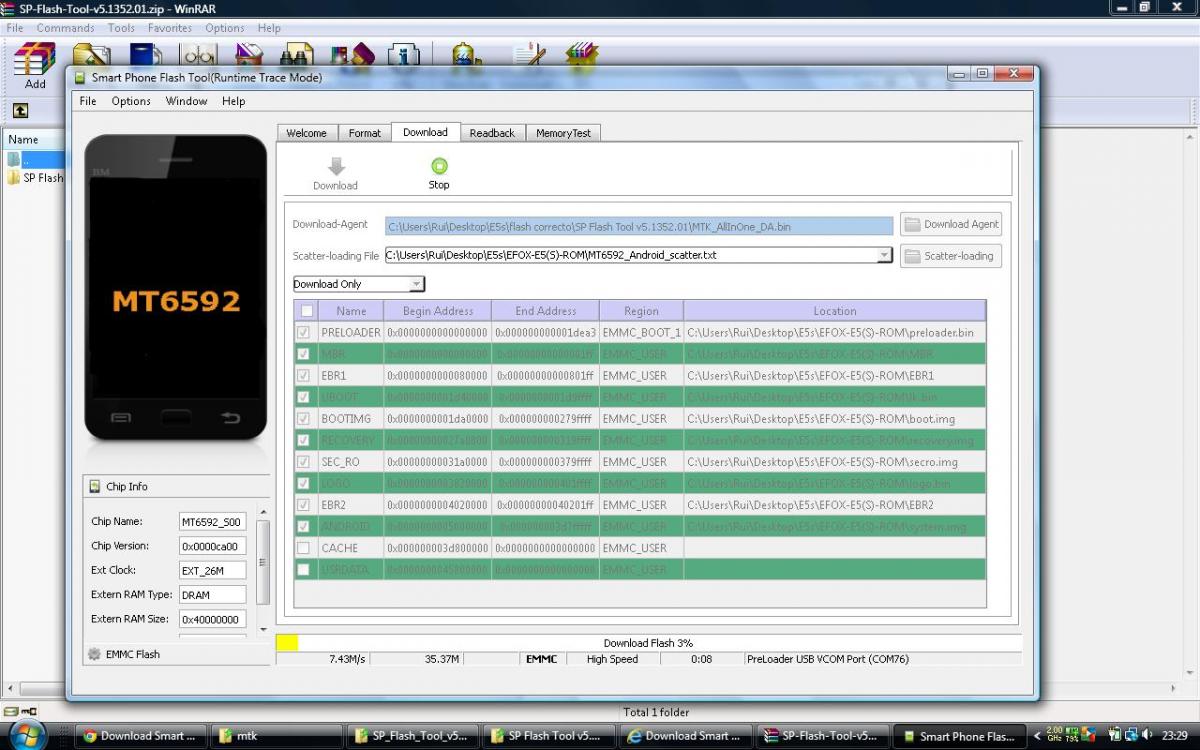Toggle the PRELOADER row checkbox
This screenshot has height=750, width=1200.
point(303,333)
